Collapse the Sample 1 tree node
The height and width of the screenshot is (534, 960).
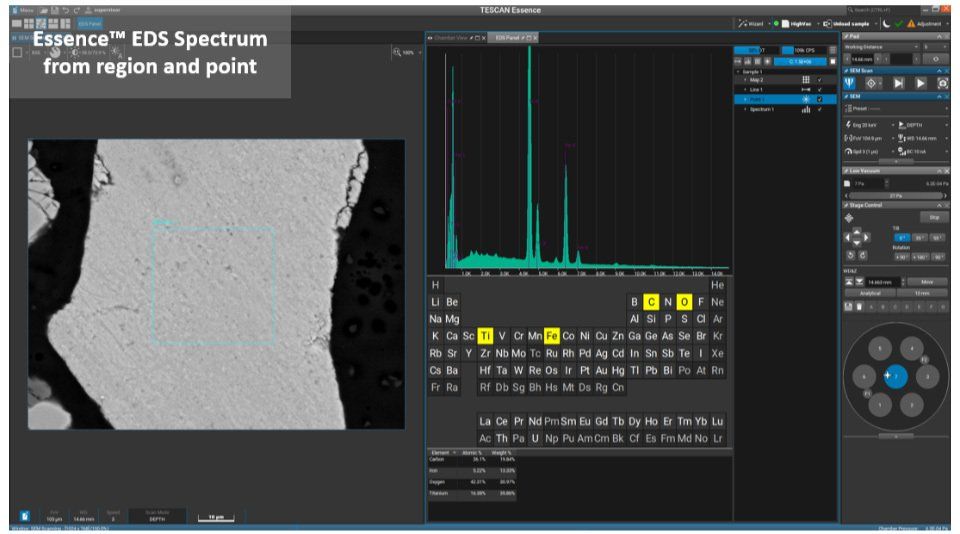(738, 72)
